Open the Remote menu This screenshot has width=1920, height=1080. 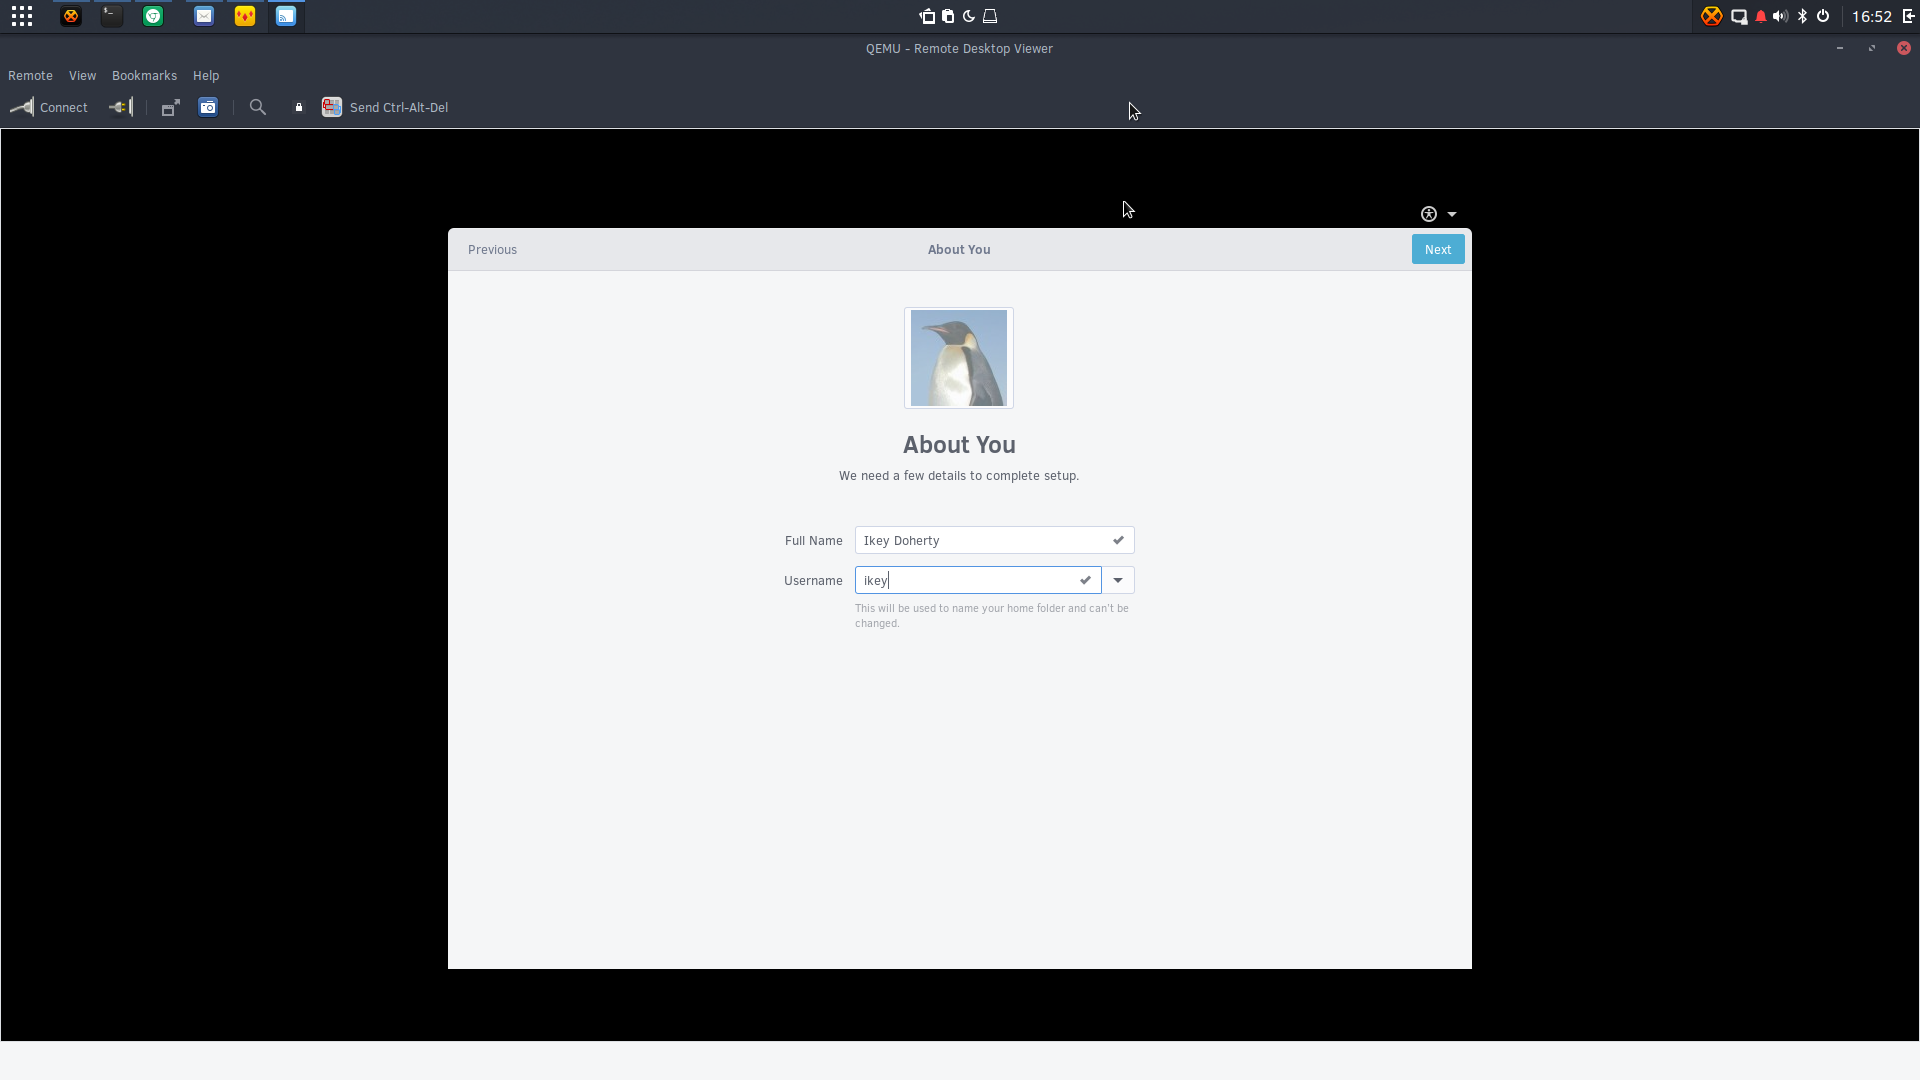coord(30,76)
